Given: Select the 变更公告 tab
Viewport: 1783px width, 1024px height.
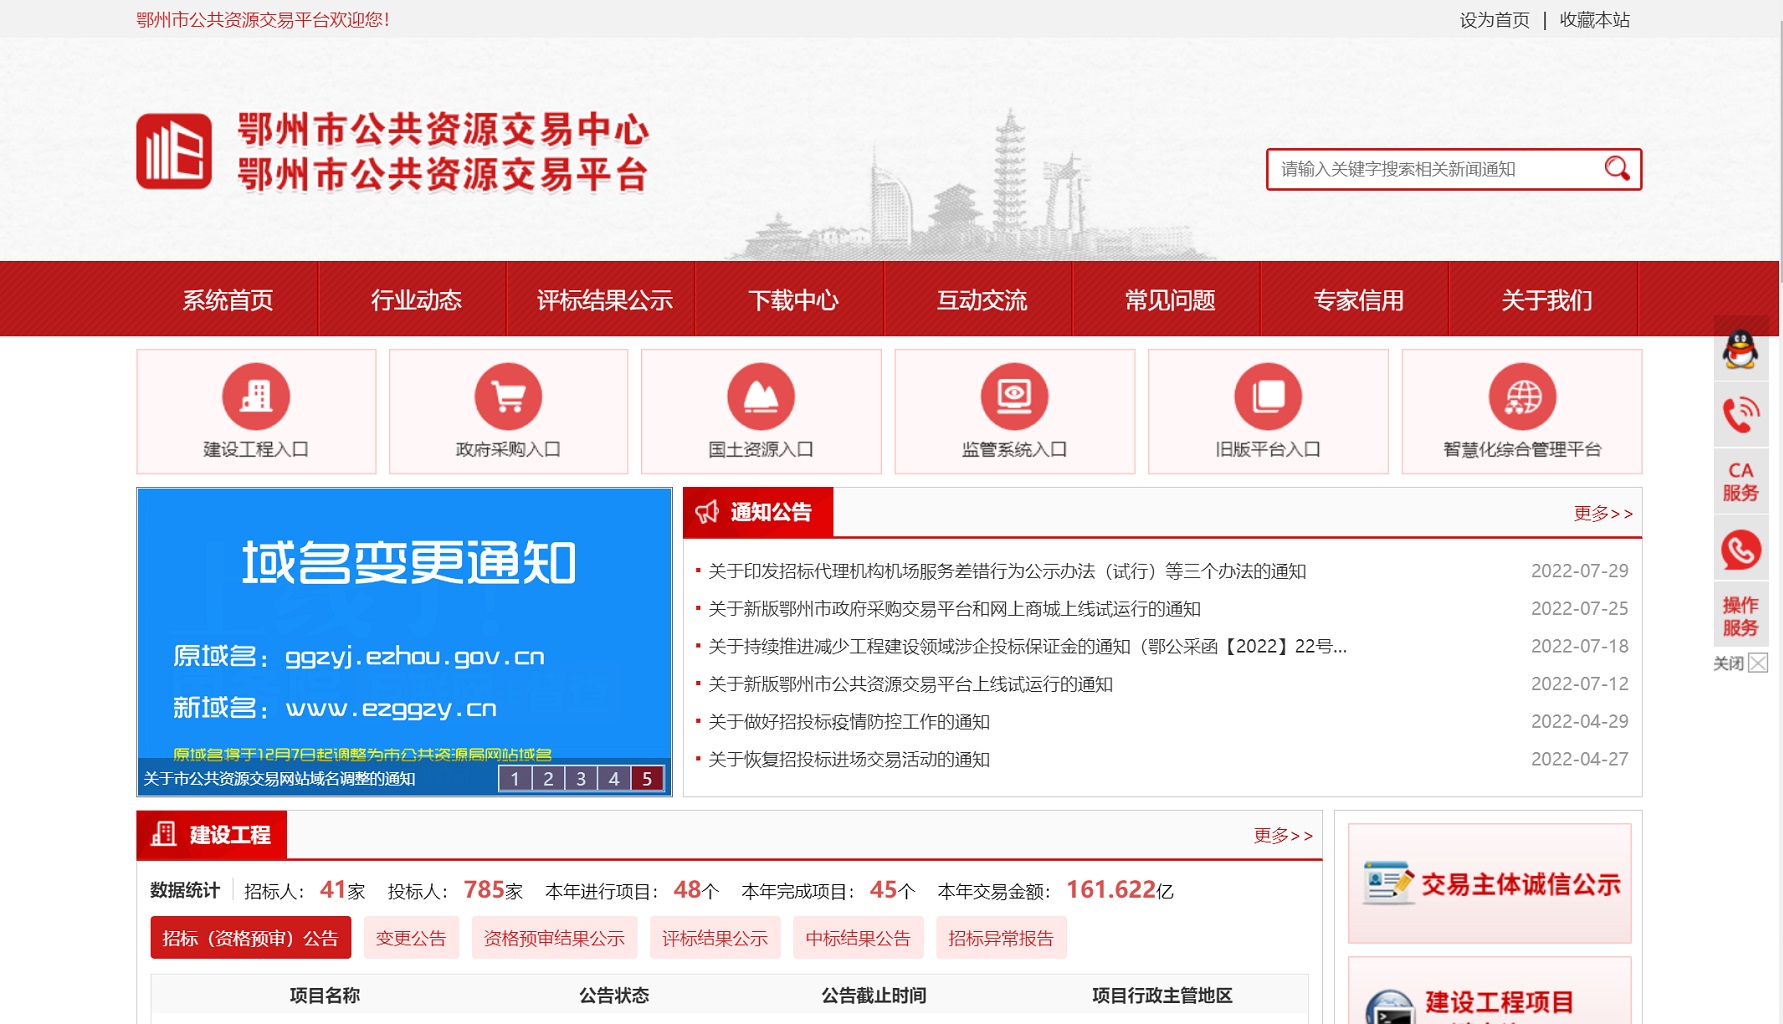Looking at the screenshot, I should [411, 938].
